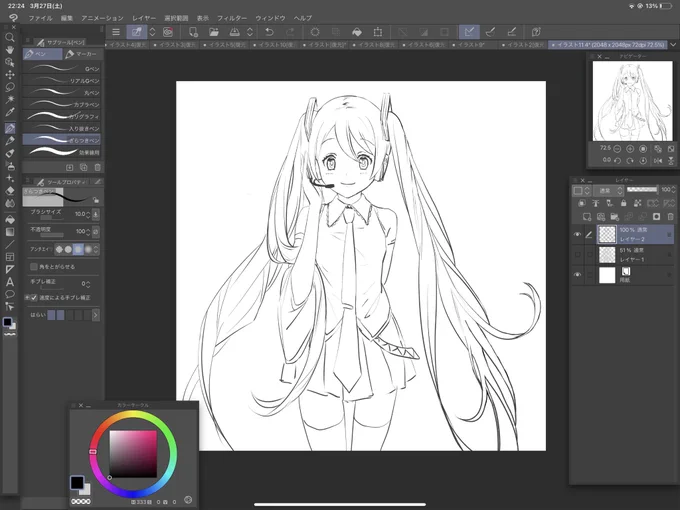Expand the canvas tab list chevron

[673, 45]
